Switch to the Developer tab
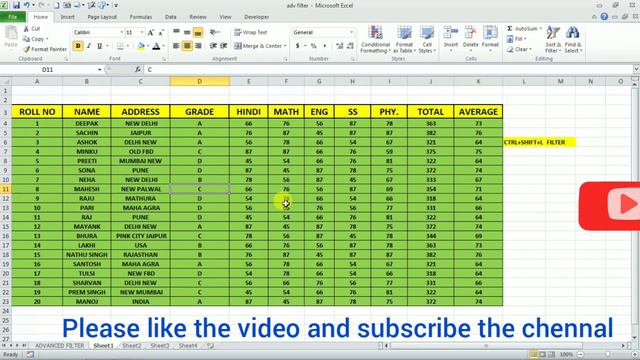Viewport: 640px width, 360px height. coord(256,17)
